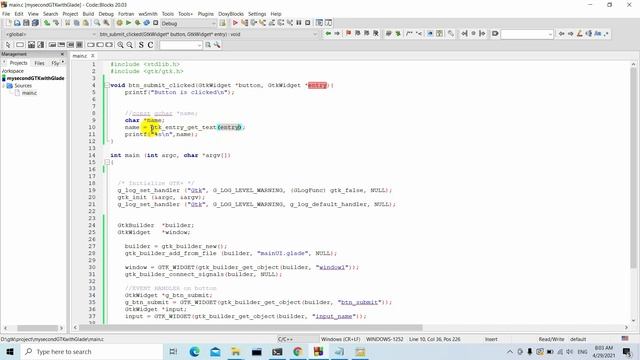Open the btn_submit_clicked function dropdown
This screenshot has width=640, height=360.
click(208, 34)
